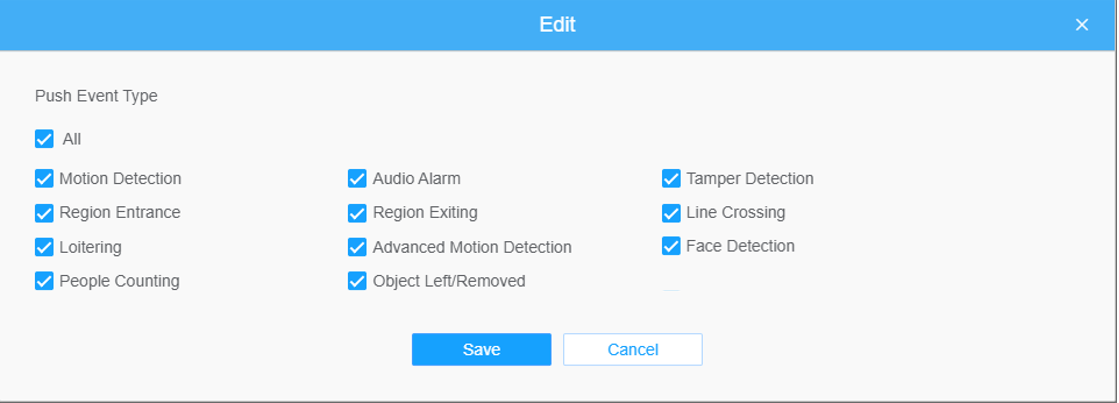
Task: Uncheck the Loitering checkbox
Action: click(44, 247)
